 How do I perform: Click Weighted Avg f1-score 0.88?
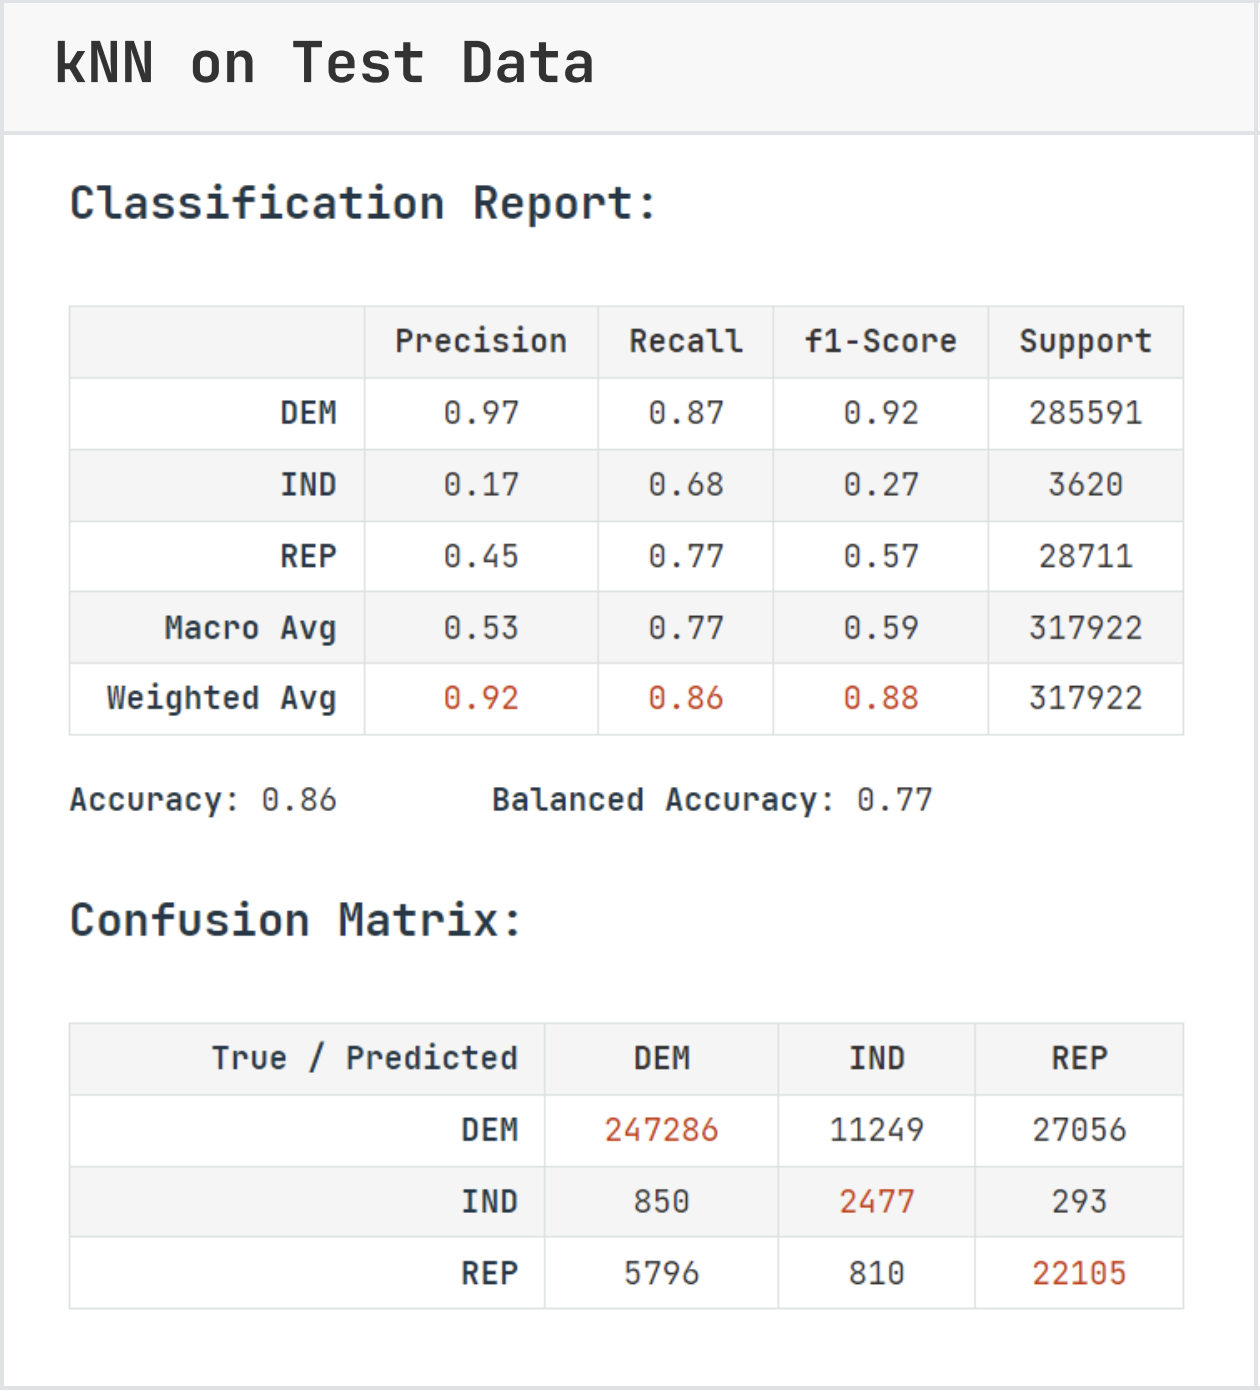881,698
